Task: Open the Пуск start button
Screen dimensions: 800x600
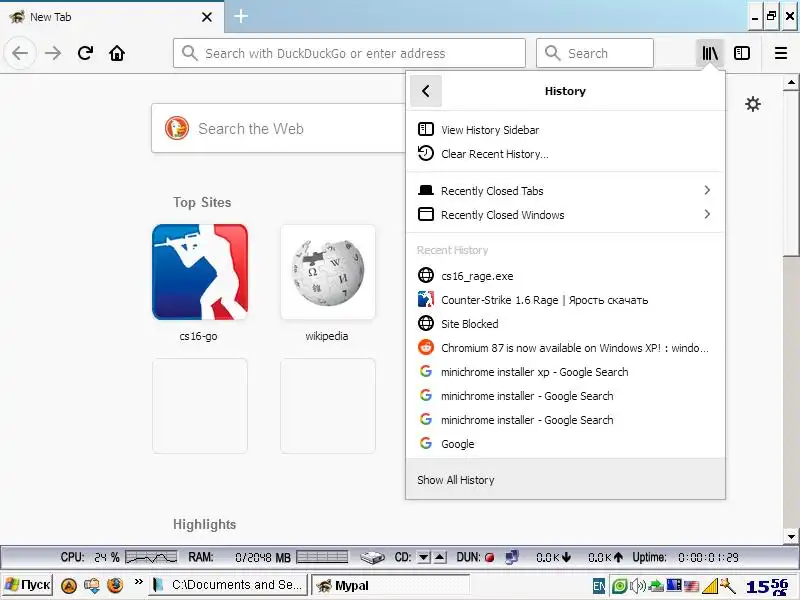Action: 28,585
